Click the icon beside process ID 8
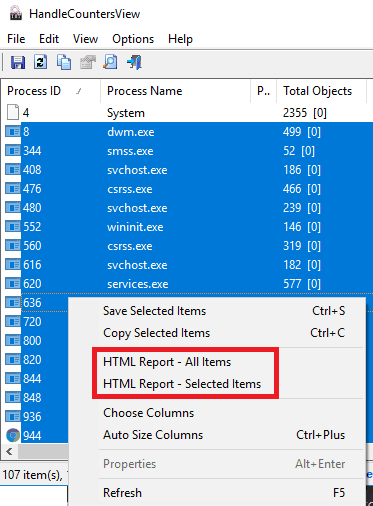The width and height of the screenshot is (373, 506). (x=13, y=132)
